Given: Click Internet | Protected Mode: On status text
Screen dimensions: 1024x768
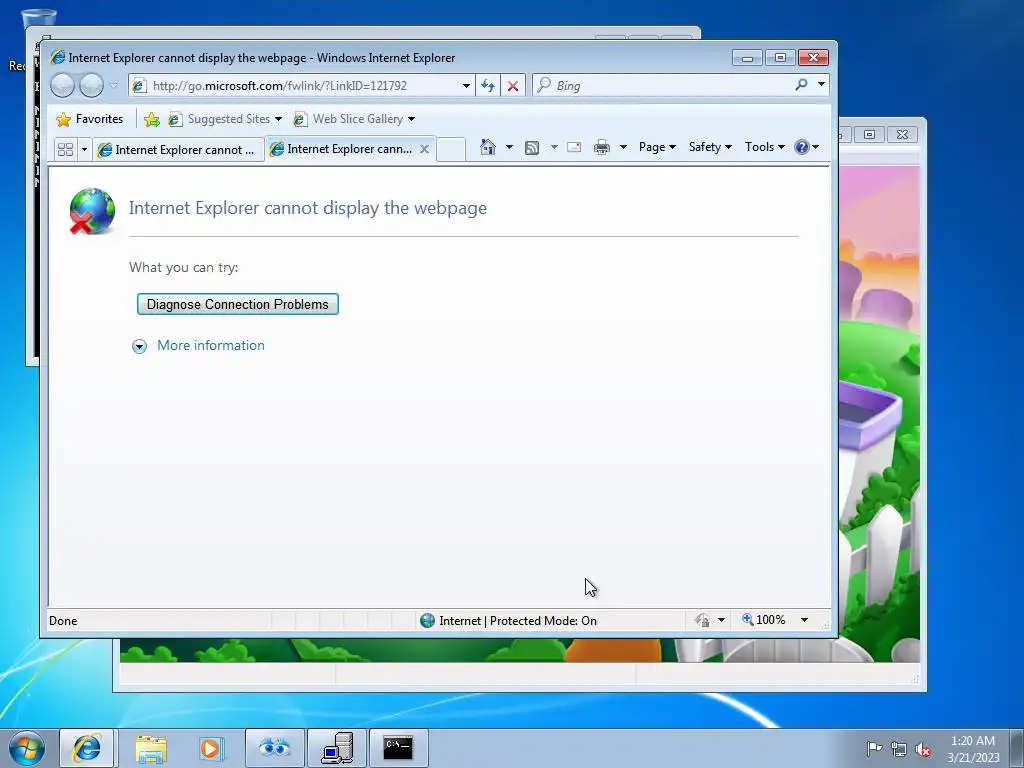Looking at the screenshot, I should 518,621.
